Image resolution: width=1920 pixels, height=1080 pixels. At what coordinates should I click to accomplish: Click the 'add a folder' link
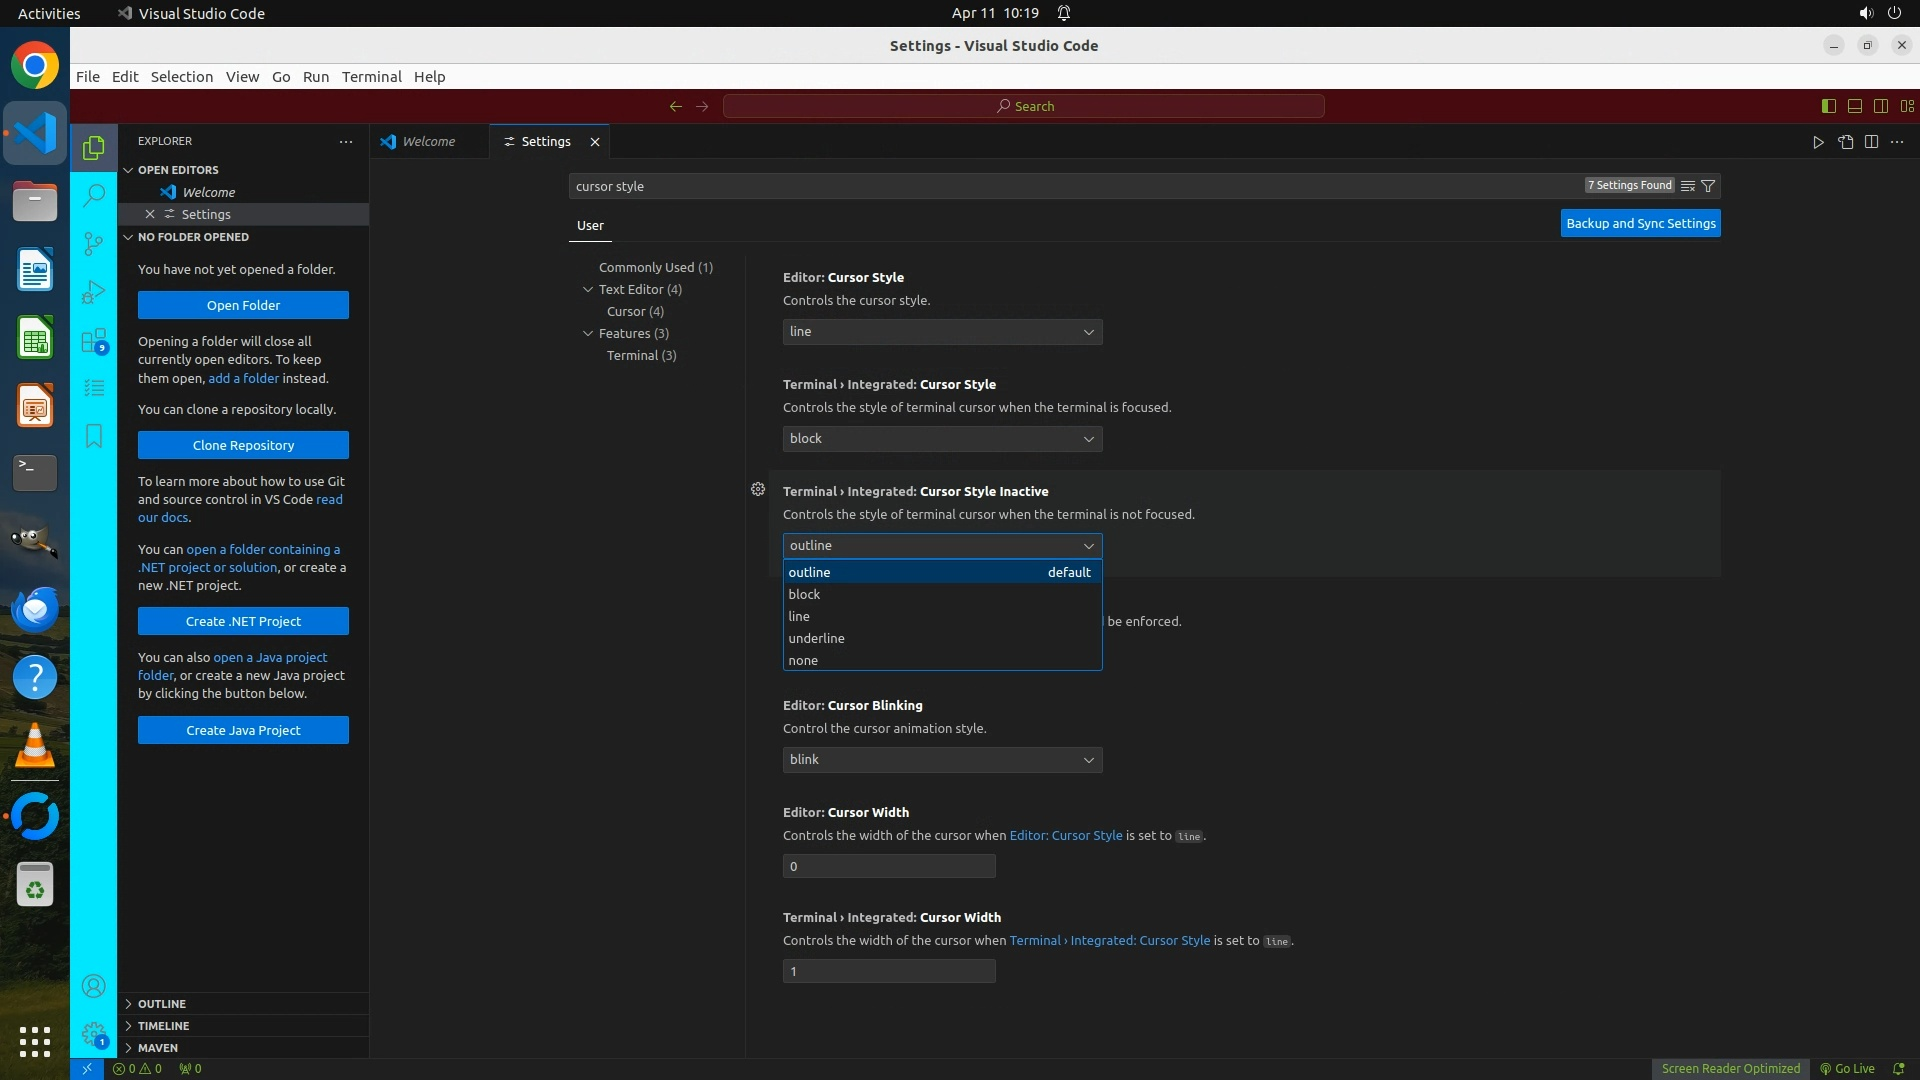click(x=243, y=379)
